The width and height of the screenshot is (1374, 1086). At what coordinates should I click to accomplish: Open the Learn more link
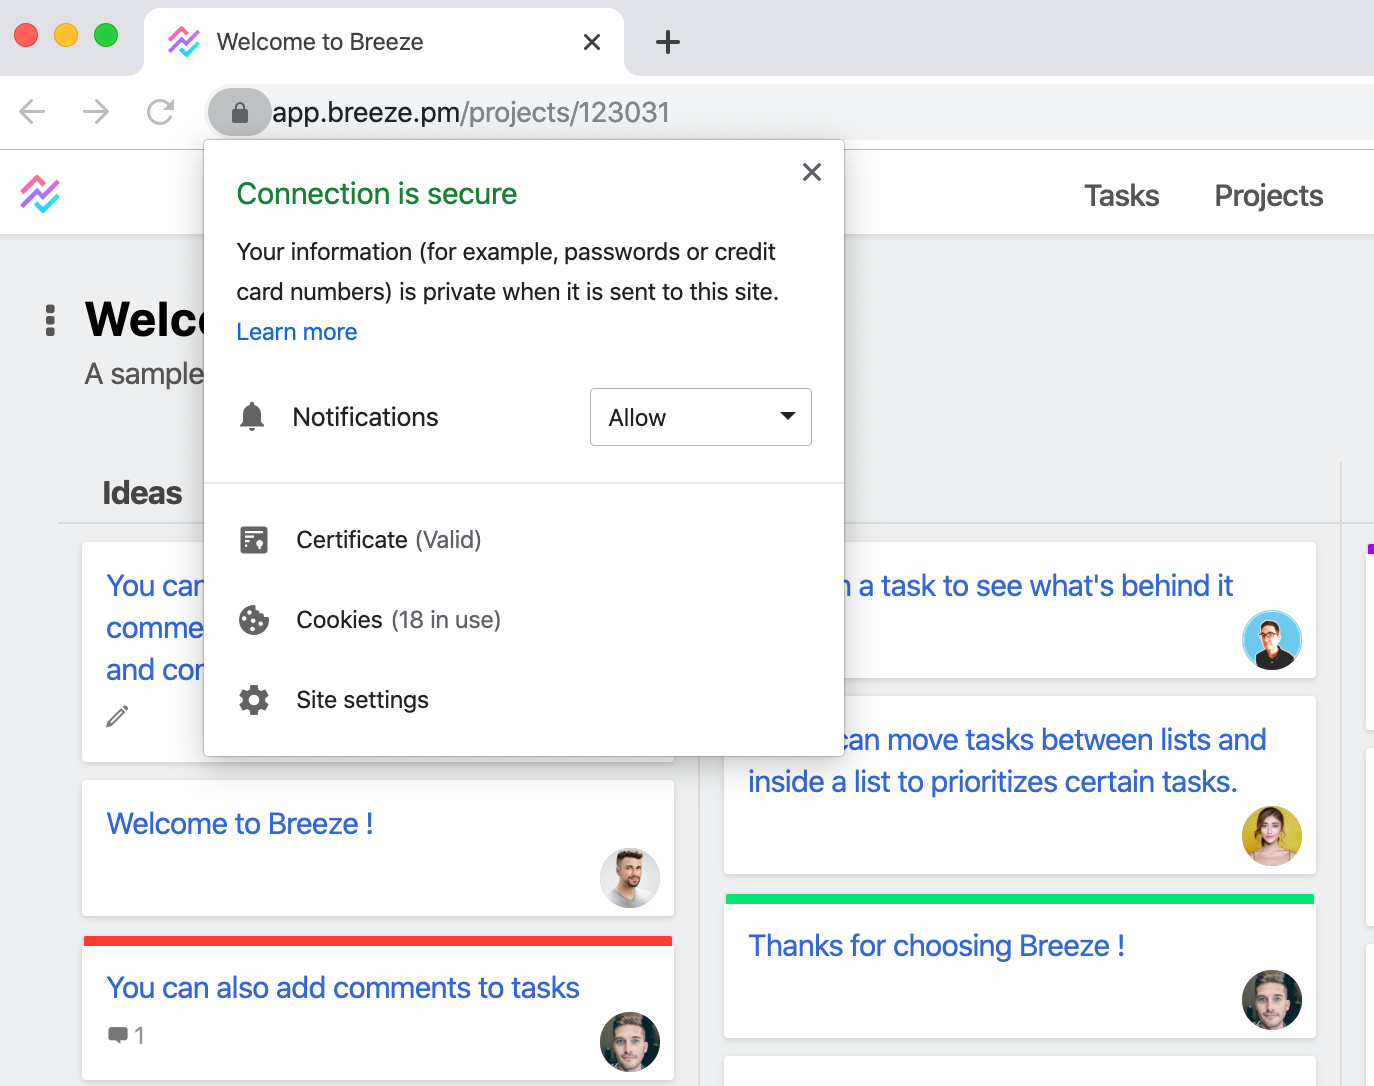[x=297, y=332]
